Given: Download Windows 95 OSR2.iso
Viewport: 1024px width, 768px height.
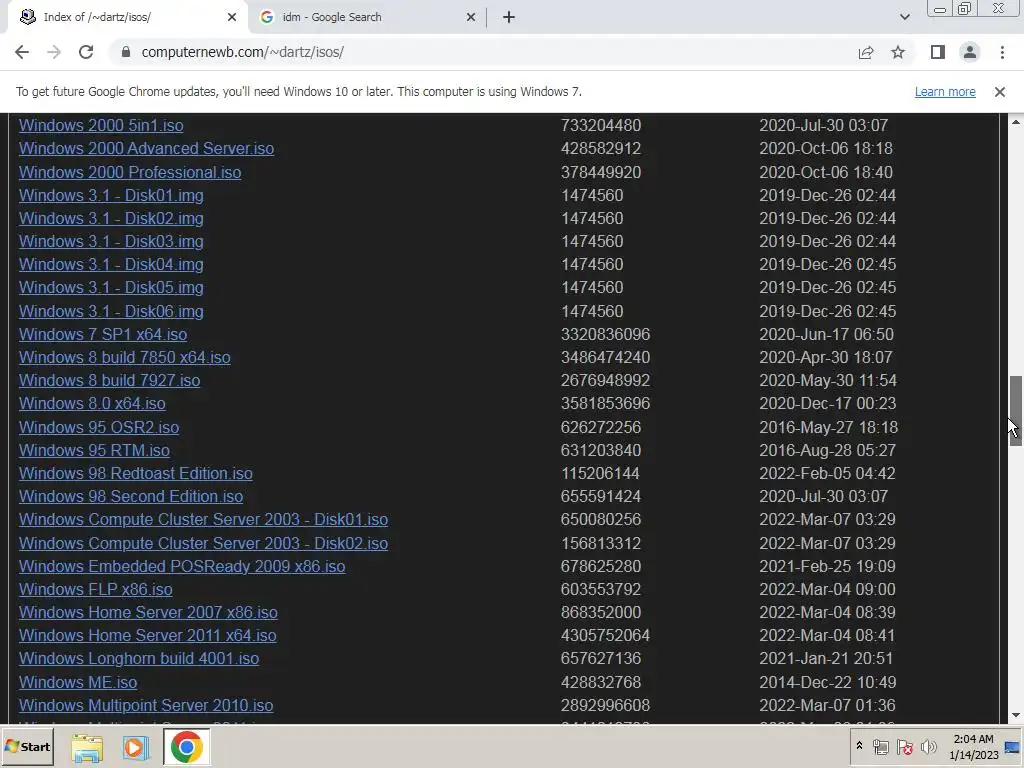Looking at the screenshot, I should click(x=99, y=428).
